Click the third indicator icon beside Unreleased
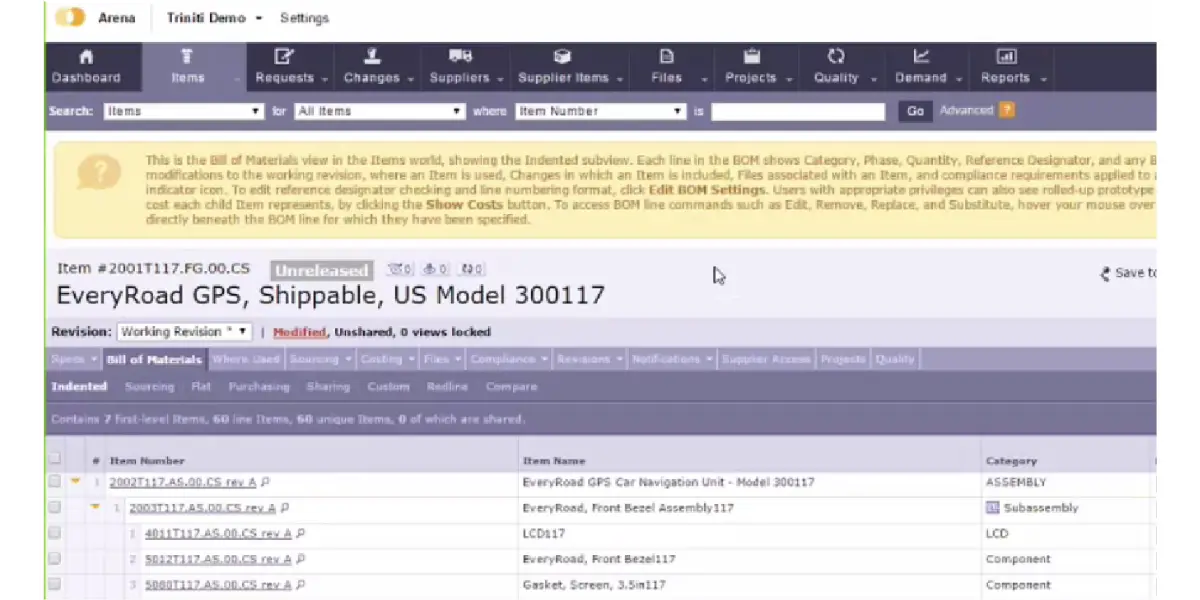The image size is (1200, 600). (472, 269)
